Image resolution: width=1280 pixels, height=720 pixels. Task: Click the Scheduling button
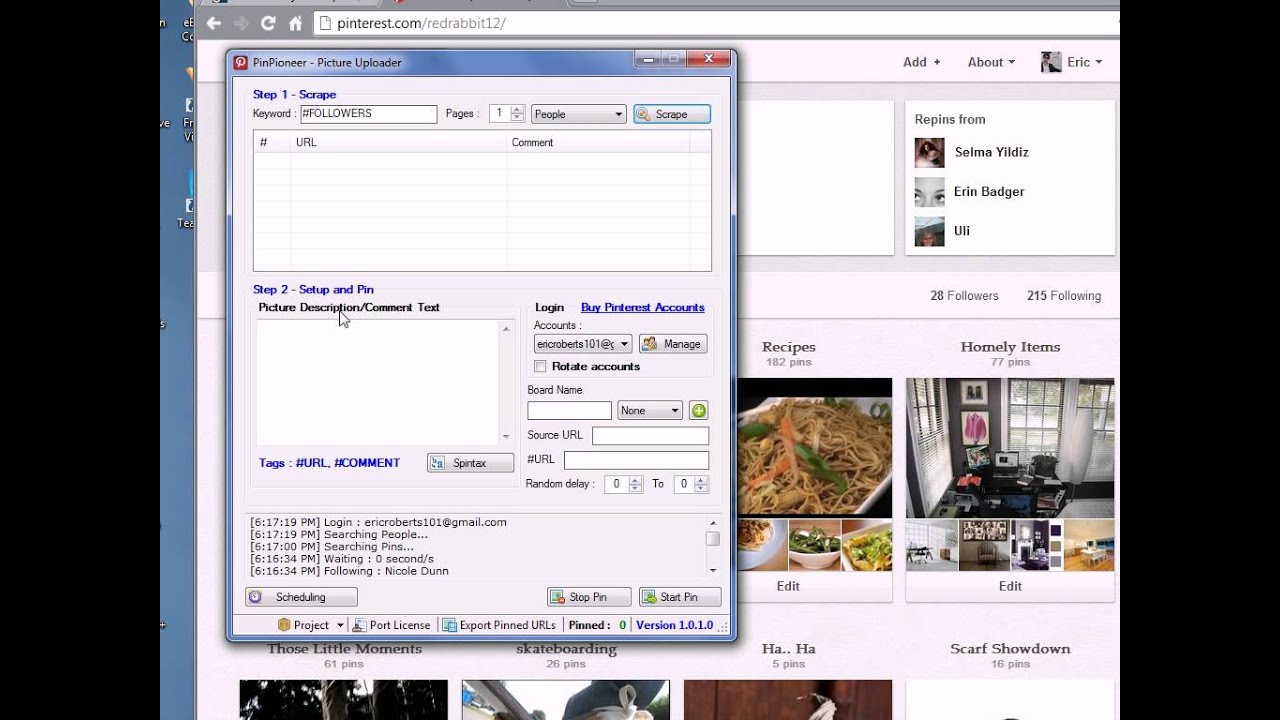[301, 597]
